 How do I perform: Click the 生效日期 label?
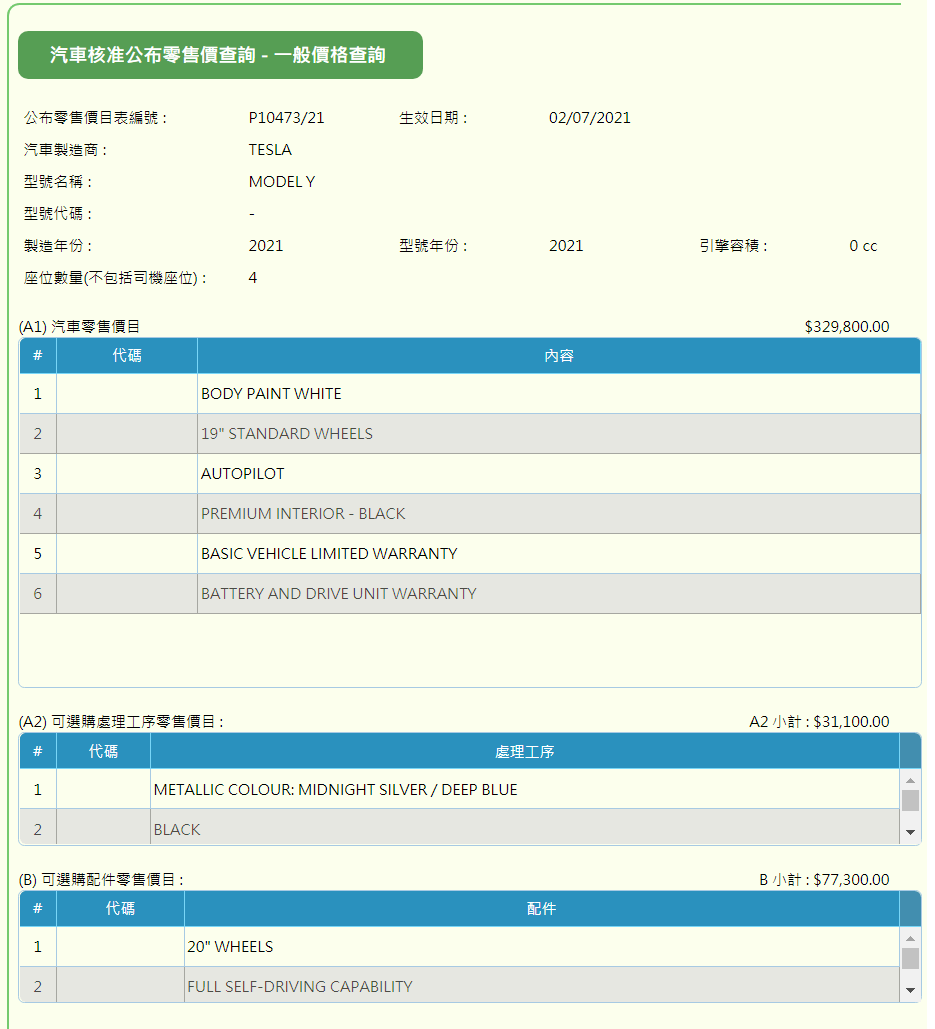point(433,118)
